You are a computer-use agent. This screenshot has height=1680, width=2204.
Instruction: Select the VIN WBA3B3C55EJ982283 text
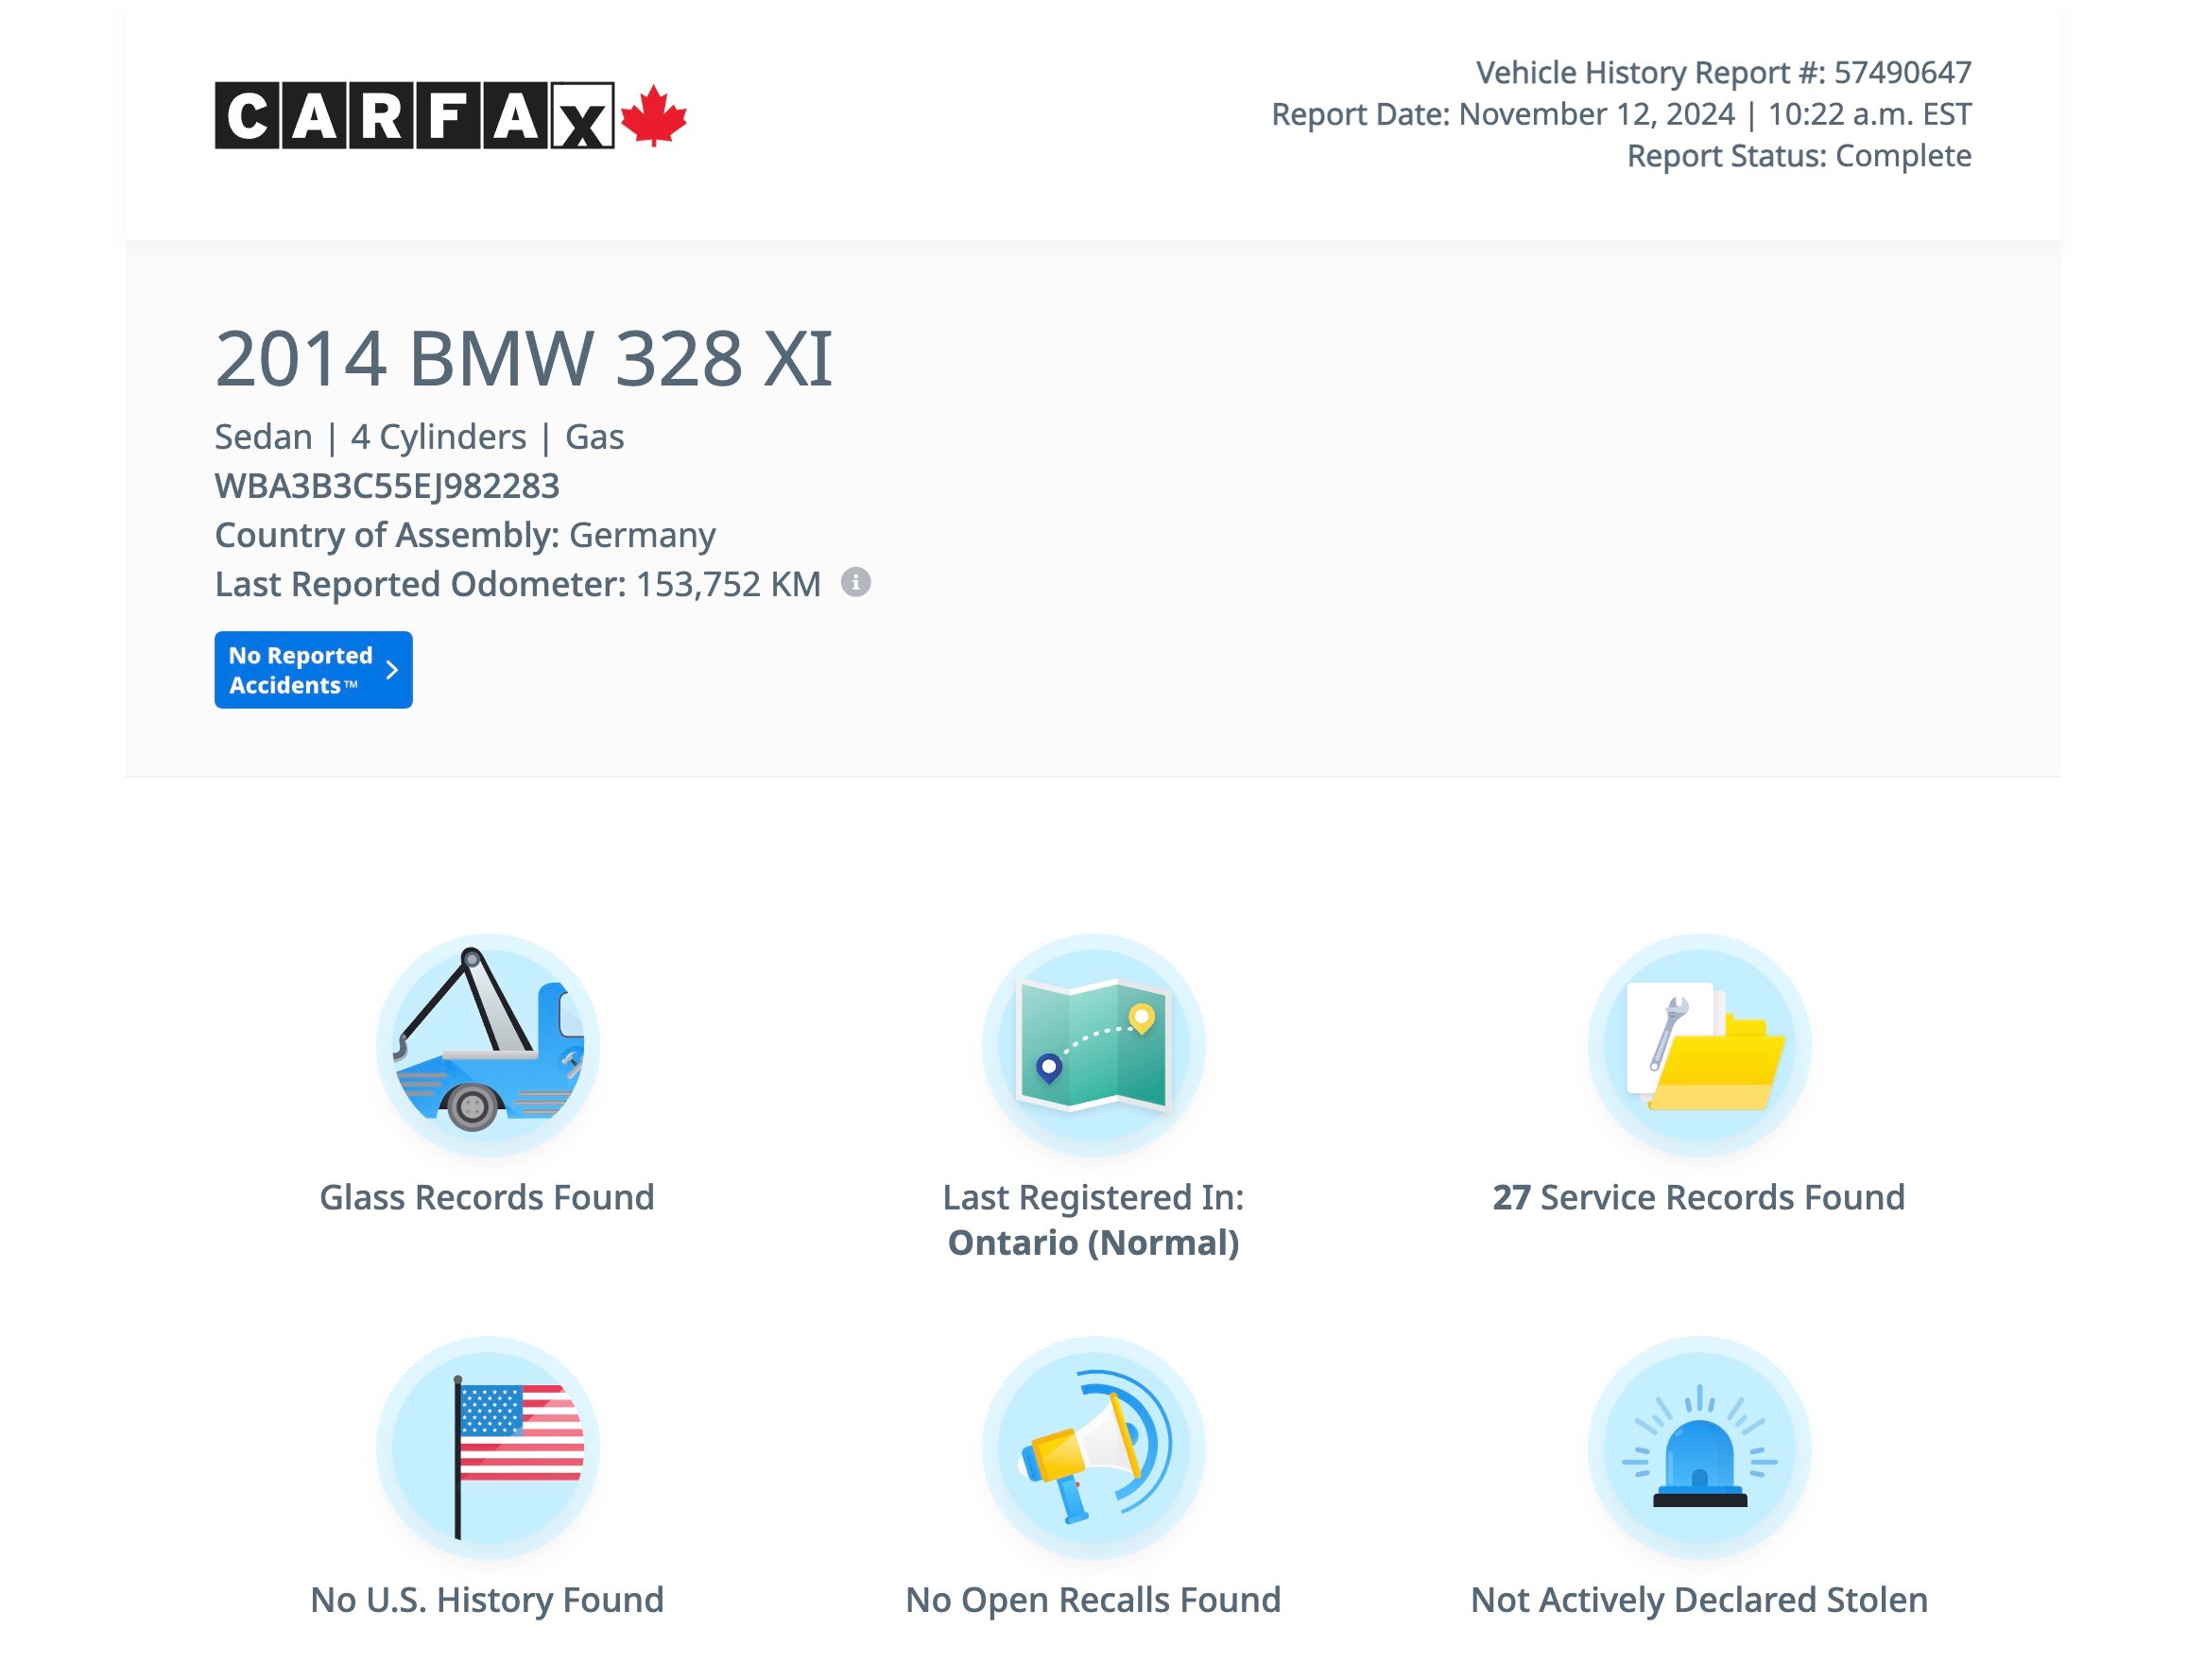(387, 486)
